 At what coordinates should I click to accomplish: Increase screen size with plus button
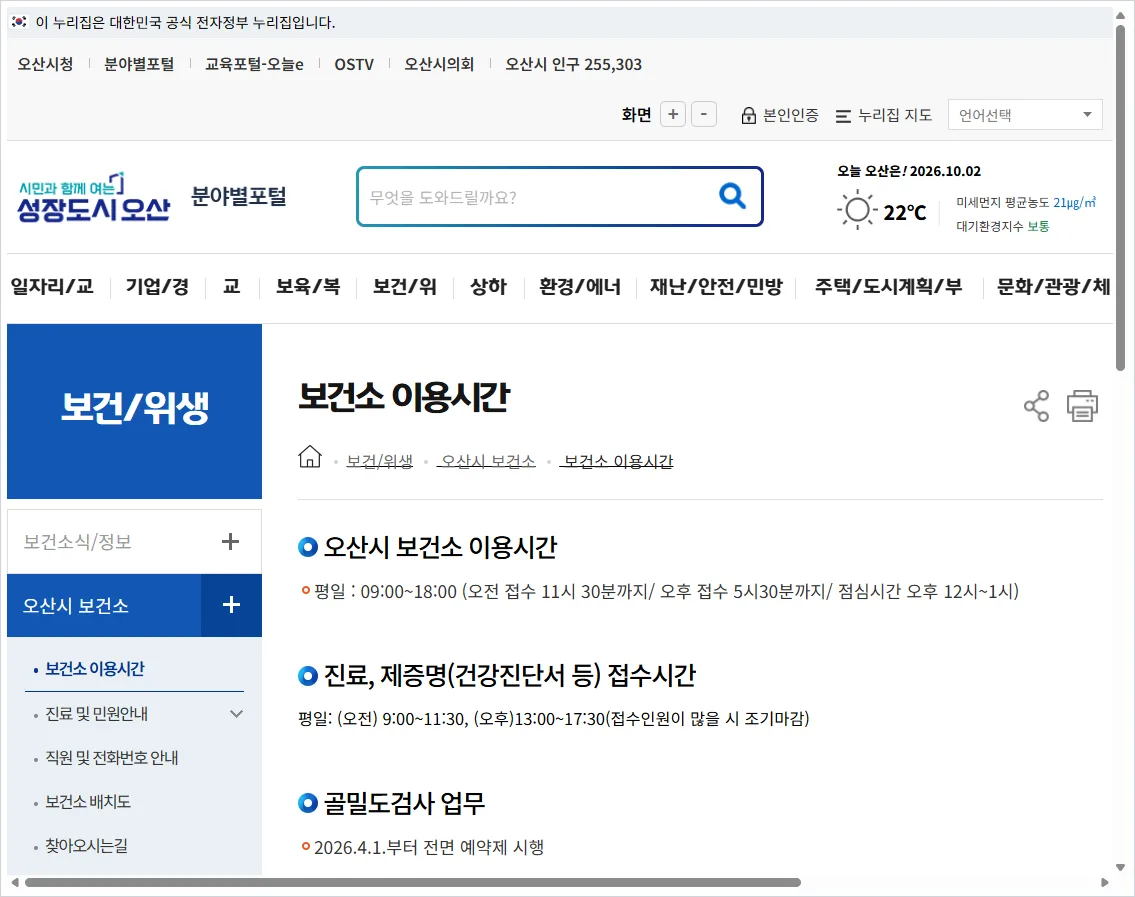point(673,114)
